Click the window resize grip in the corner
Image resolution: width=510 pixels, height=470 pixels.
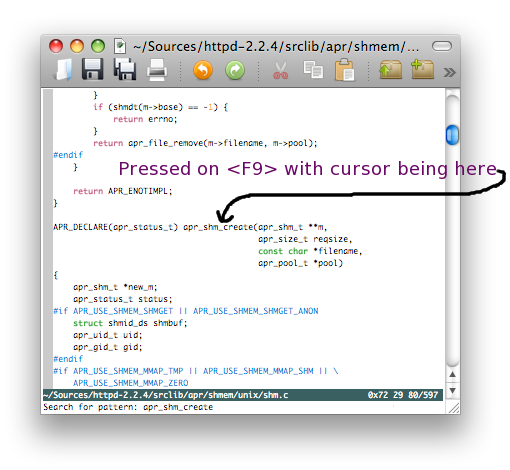[x=454, y=408]
